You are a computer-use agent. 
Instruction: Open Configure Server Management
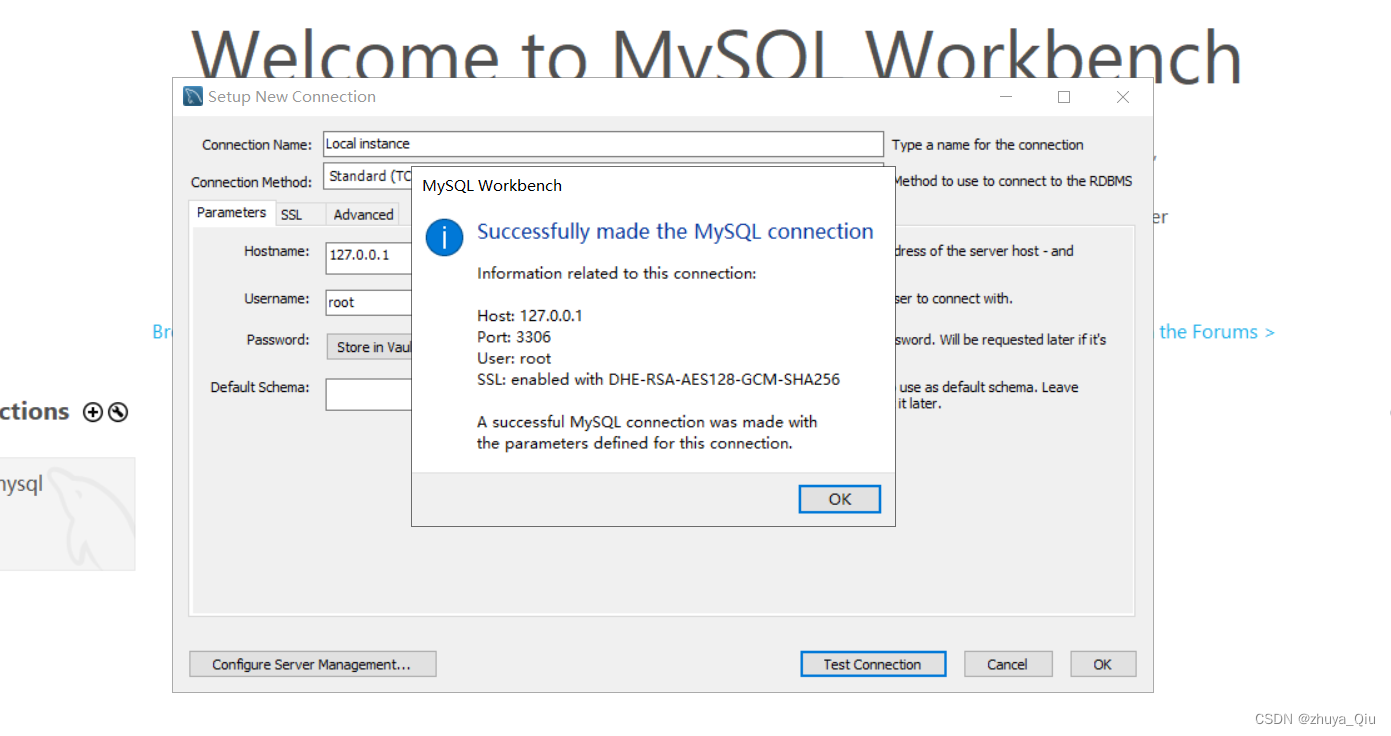pyautogui.click(x=312, y=664)
